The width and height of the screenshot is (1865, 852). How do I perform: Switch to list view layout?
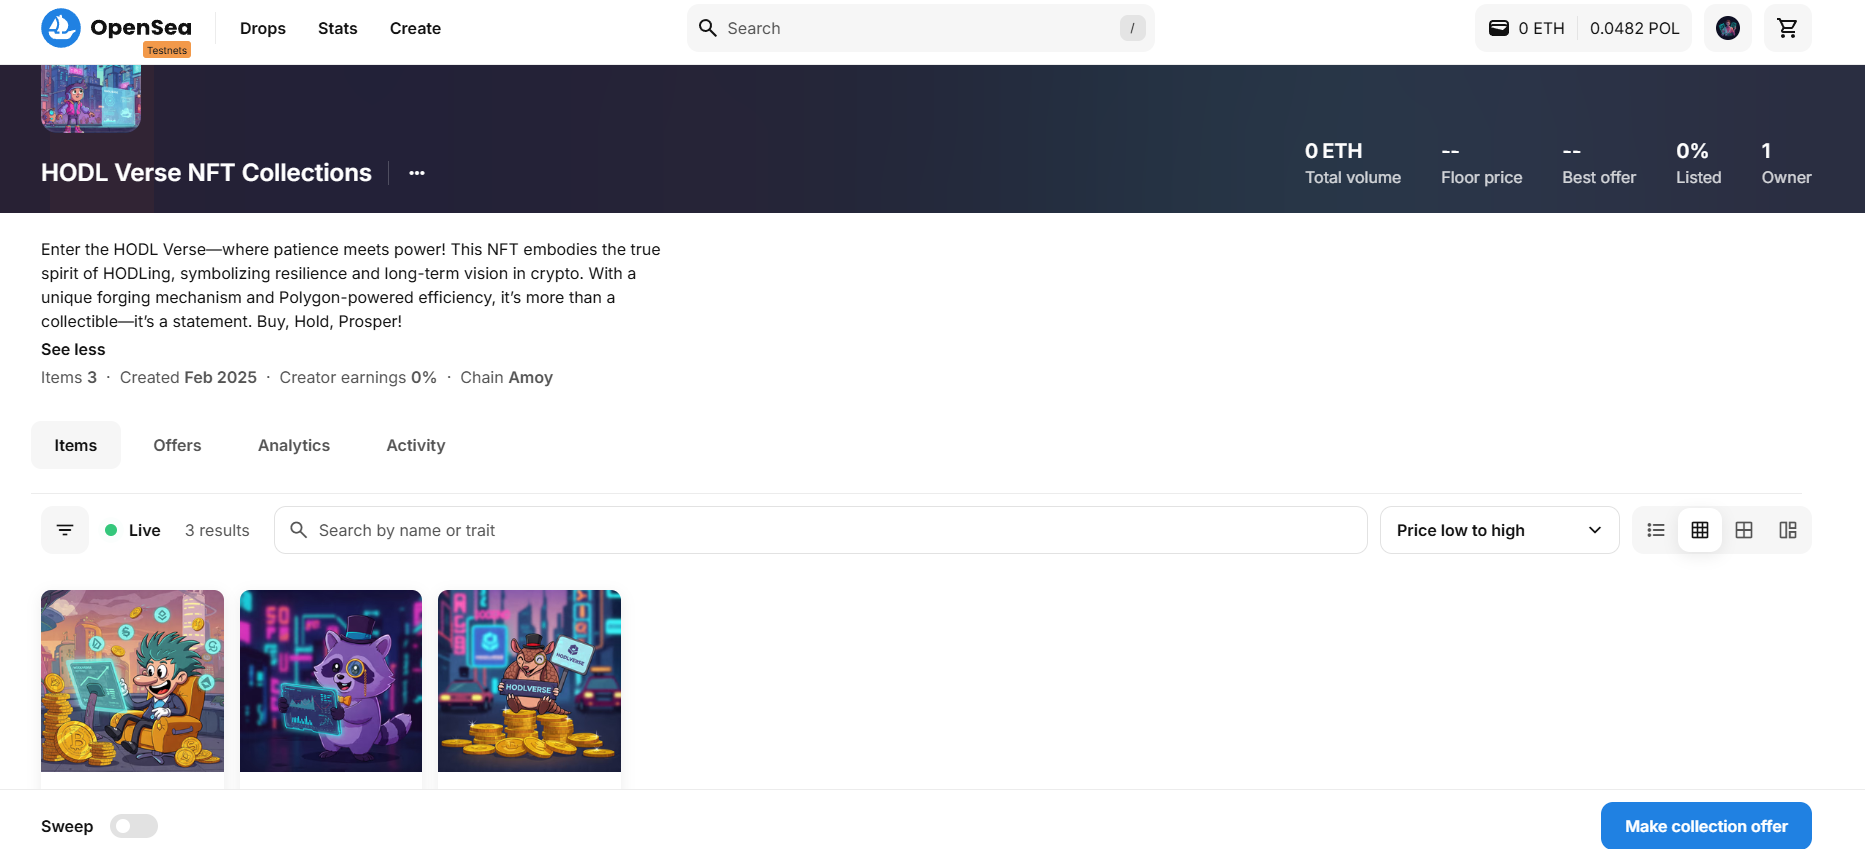coord(1656,530)
